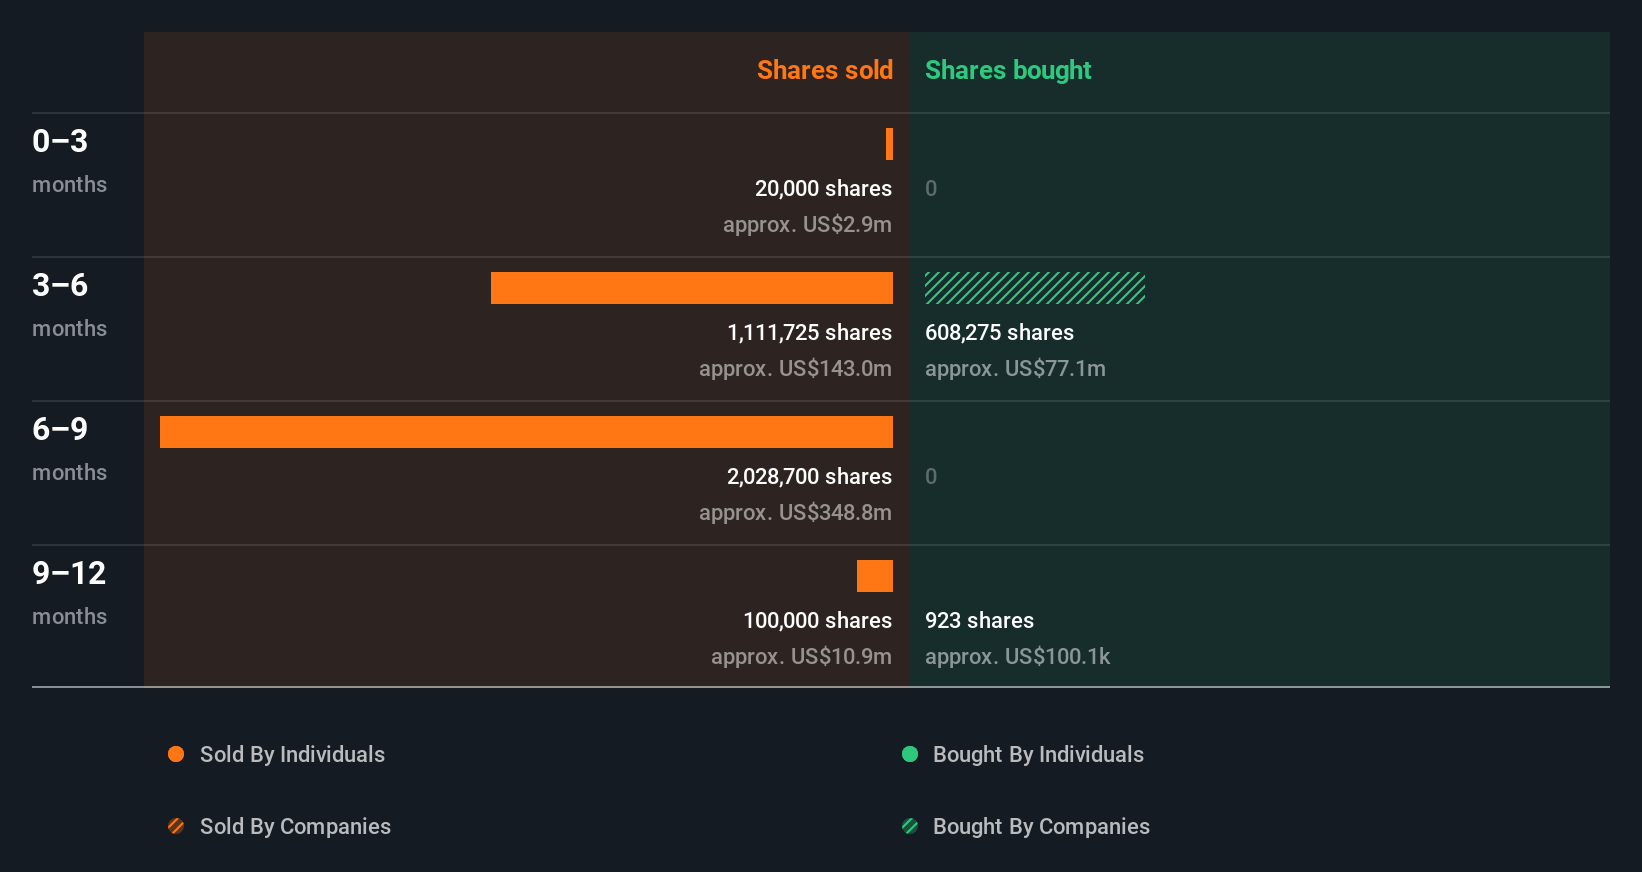Click the Shares bought column header
This screenshot has height=872, width=1642.
click(1008, 70)
